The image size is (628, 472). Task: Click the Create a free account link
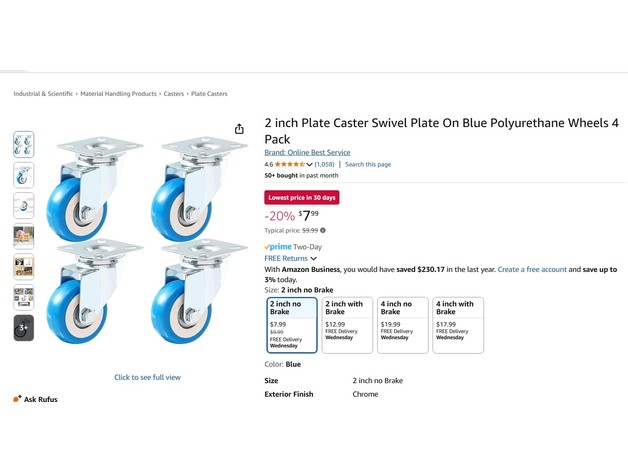pos(532,269)
